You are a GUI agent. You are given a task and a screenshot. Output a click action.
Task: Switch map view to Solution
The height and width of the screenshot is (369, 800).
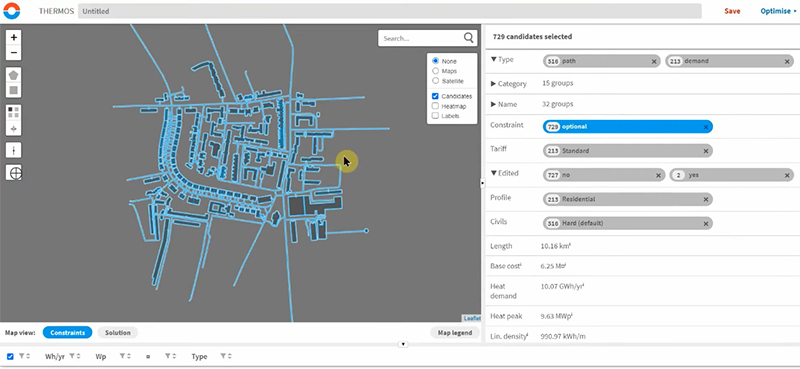[118, 333]
